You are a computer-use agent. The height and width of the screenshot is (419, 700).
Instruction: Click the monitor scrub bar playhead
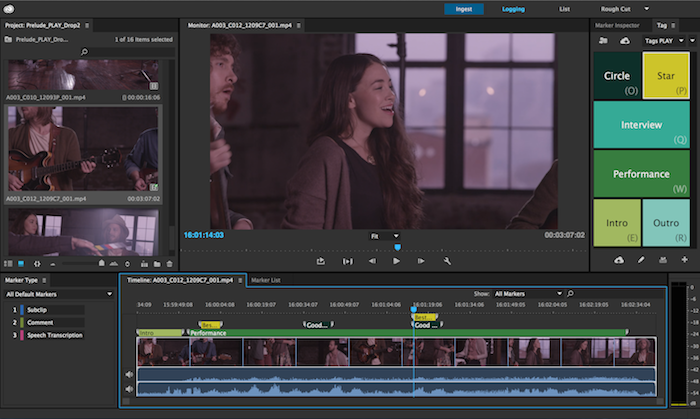pyautogui.click(x=397, y=247)
